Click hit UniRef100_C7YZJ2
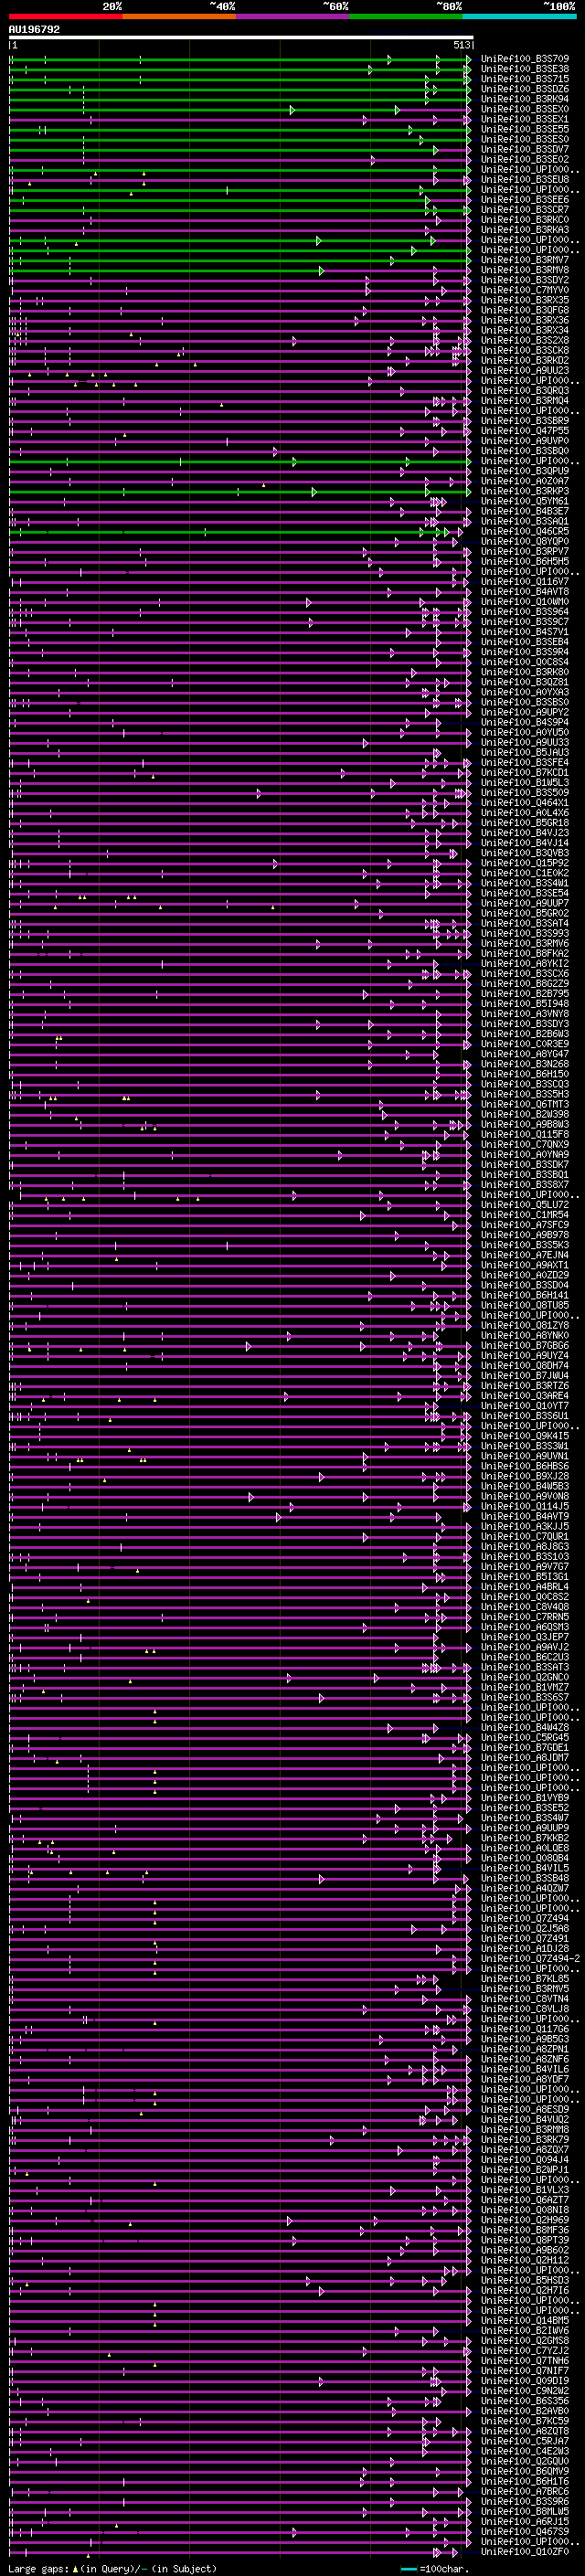585x2576 pixels. [x=525, y=2350]
